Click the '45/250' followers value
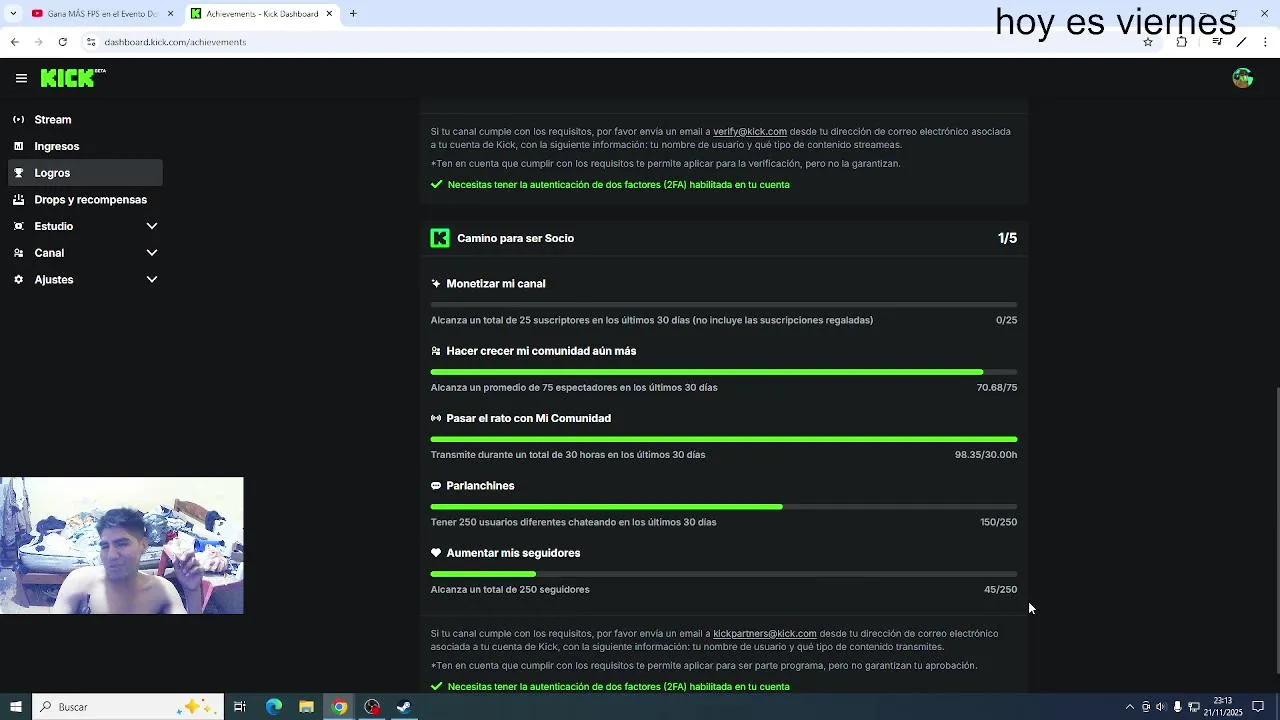 click(x=1001, y=589)
